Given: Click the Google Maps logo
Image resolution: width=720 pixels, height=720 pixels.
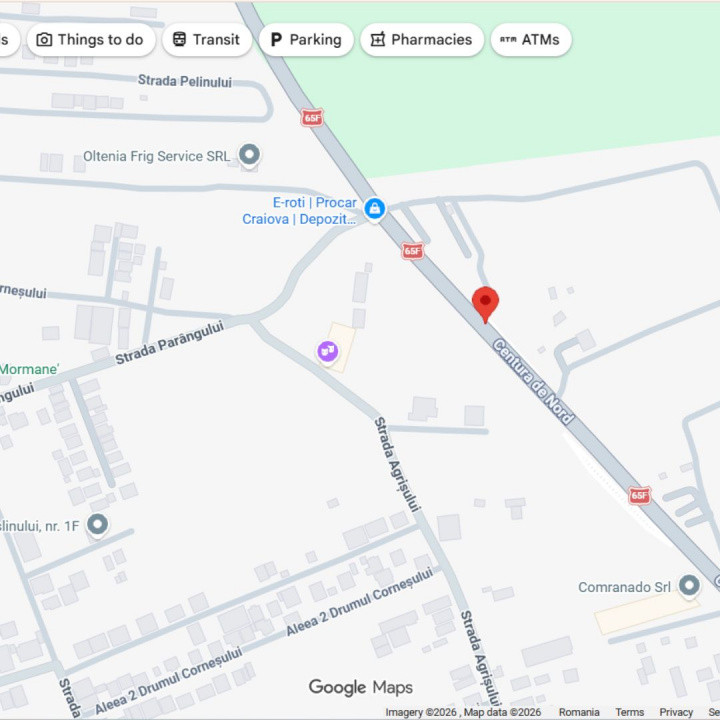Looking at the screenshot, I should coord(360,687).
